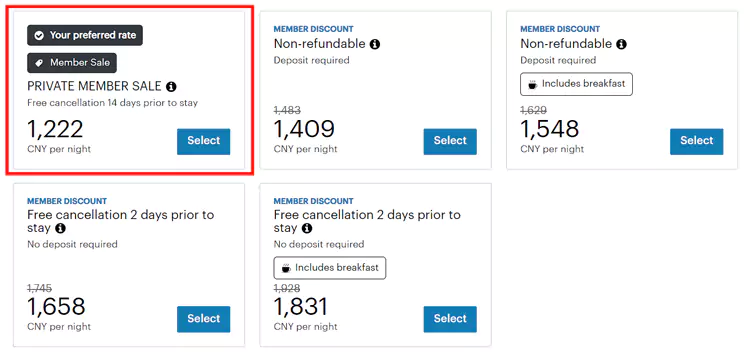The height and width of the screenshot is (360, 750).
Task: Click Includes breakfast tag on 1,831 rate
Action: (330, 268)
